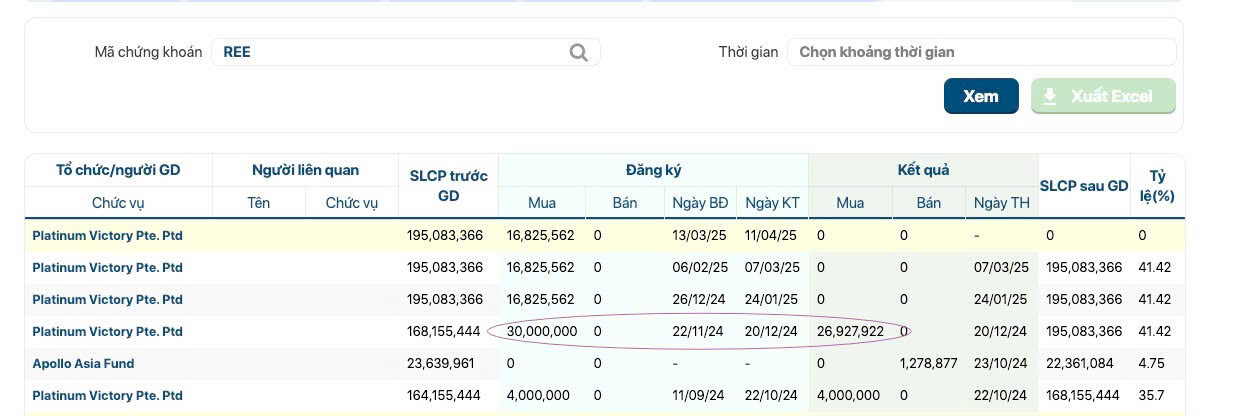The height and width of the screenshot is (416, 1256).
Task: Click the SLCP sau GD column header
Action: 1084,186
